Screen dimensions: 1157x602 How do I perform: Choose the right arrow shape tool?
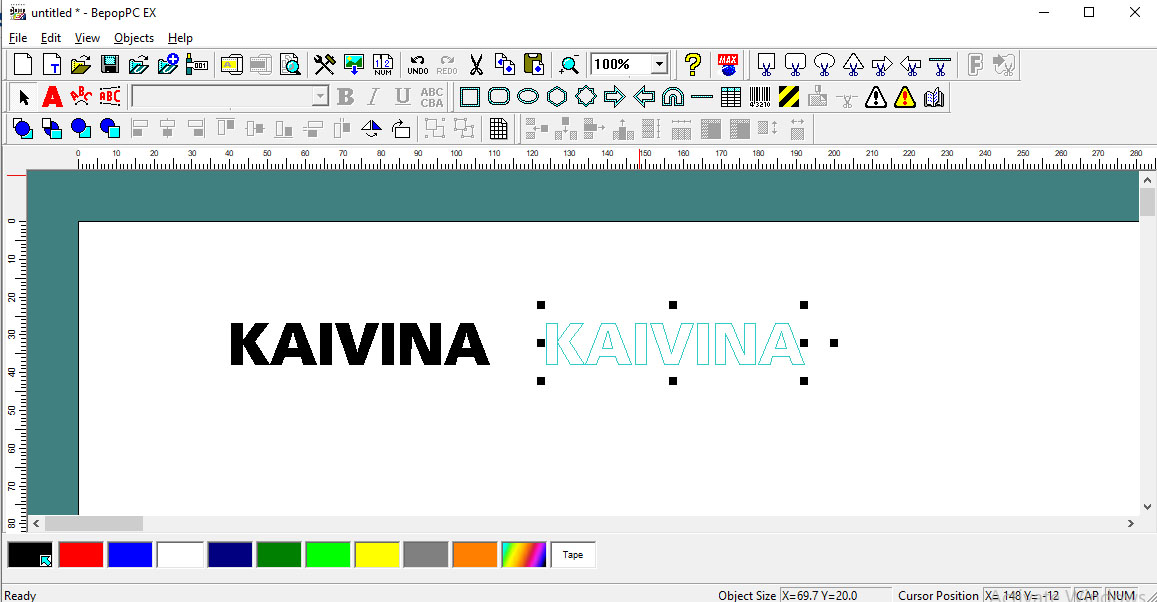(615, 97)
